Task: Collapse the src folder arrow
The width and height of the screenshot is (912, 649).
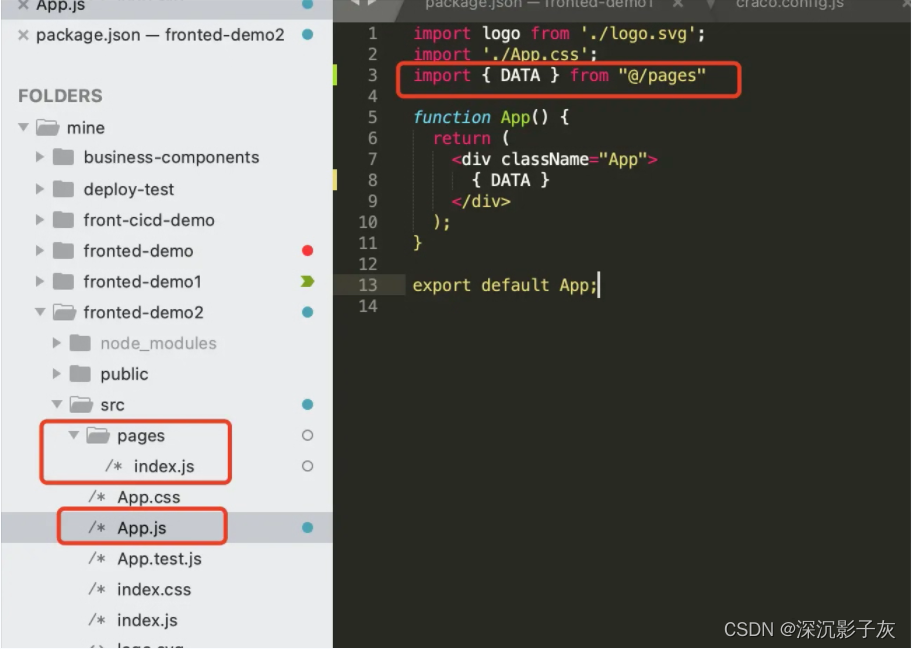Action: (x=57, y=404)
